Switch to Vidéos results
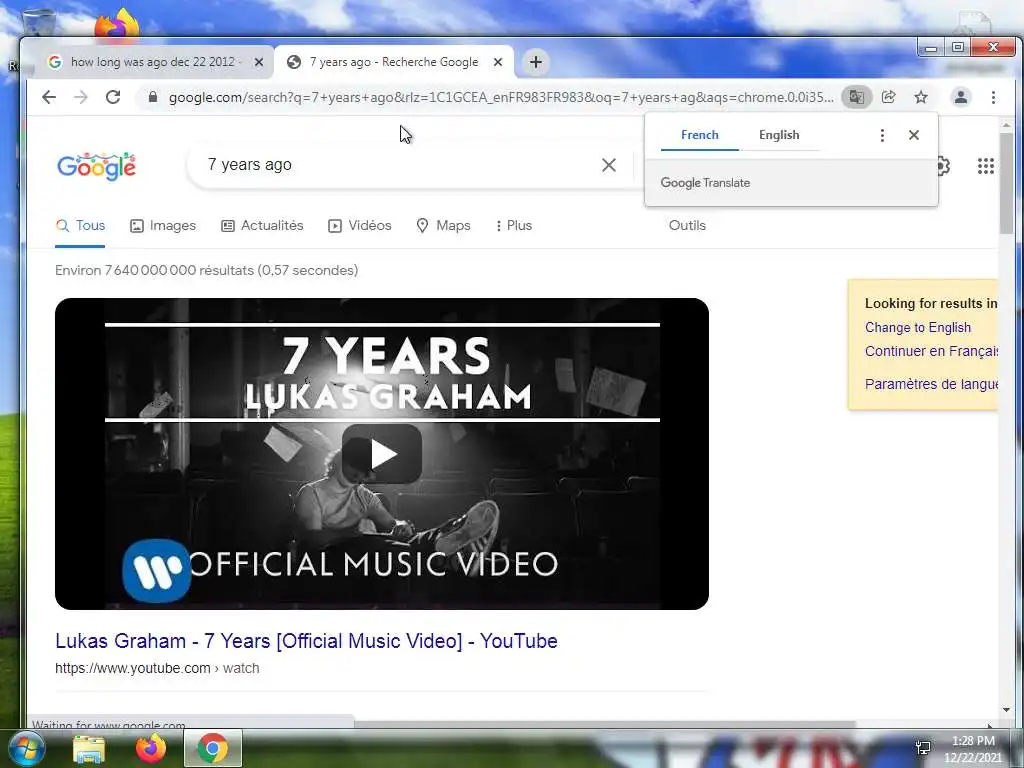The width and height of the screenshot is (1024, 768). [x=359, y=226]
